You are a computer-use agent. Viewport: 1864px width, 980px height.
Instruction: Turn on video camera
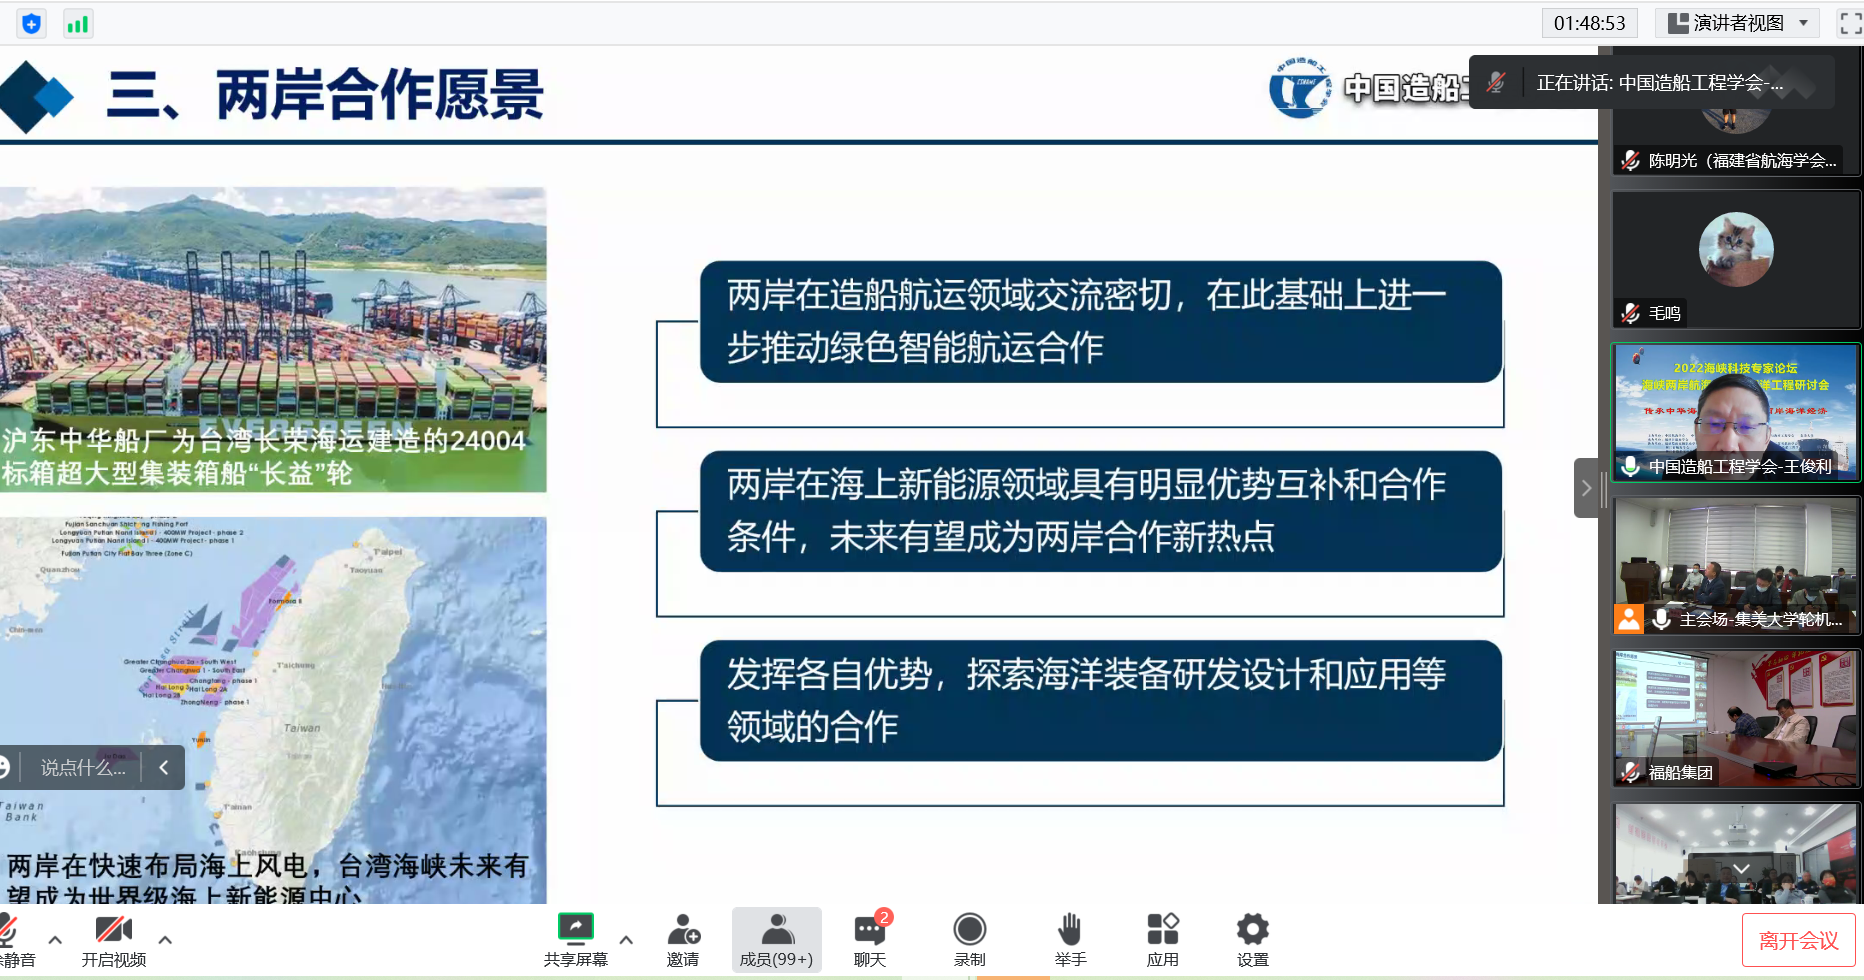pos(114,940)
